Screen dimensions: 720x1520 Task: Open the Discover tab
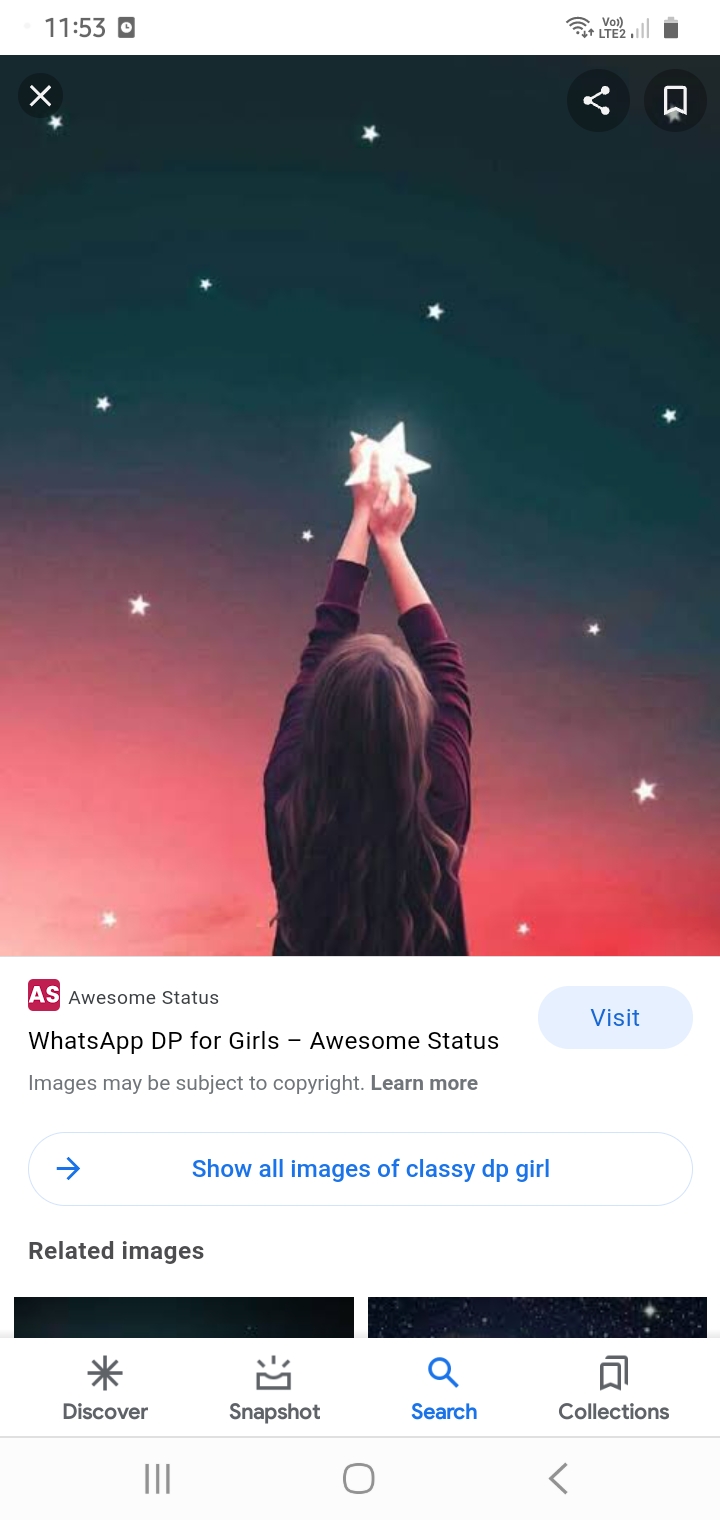[105, 1389]
